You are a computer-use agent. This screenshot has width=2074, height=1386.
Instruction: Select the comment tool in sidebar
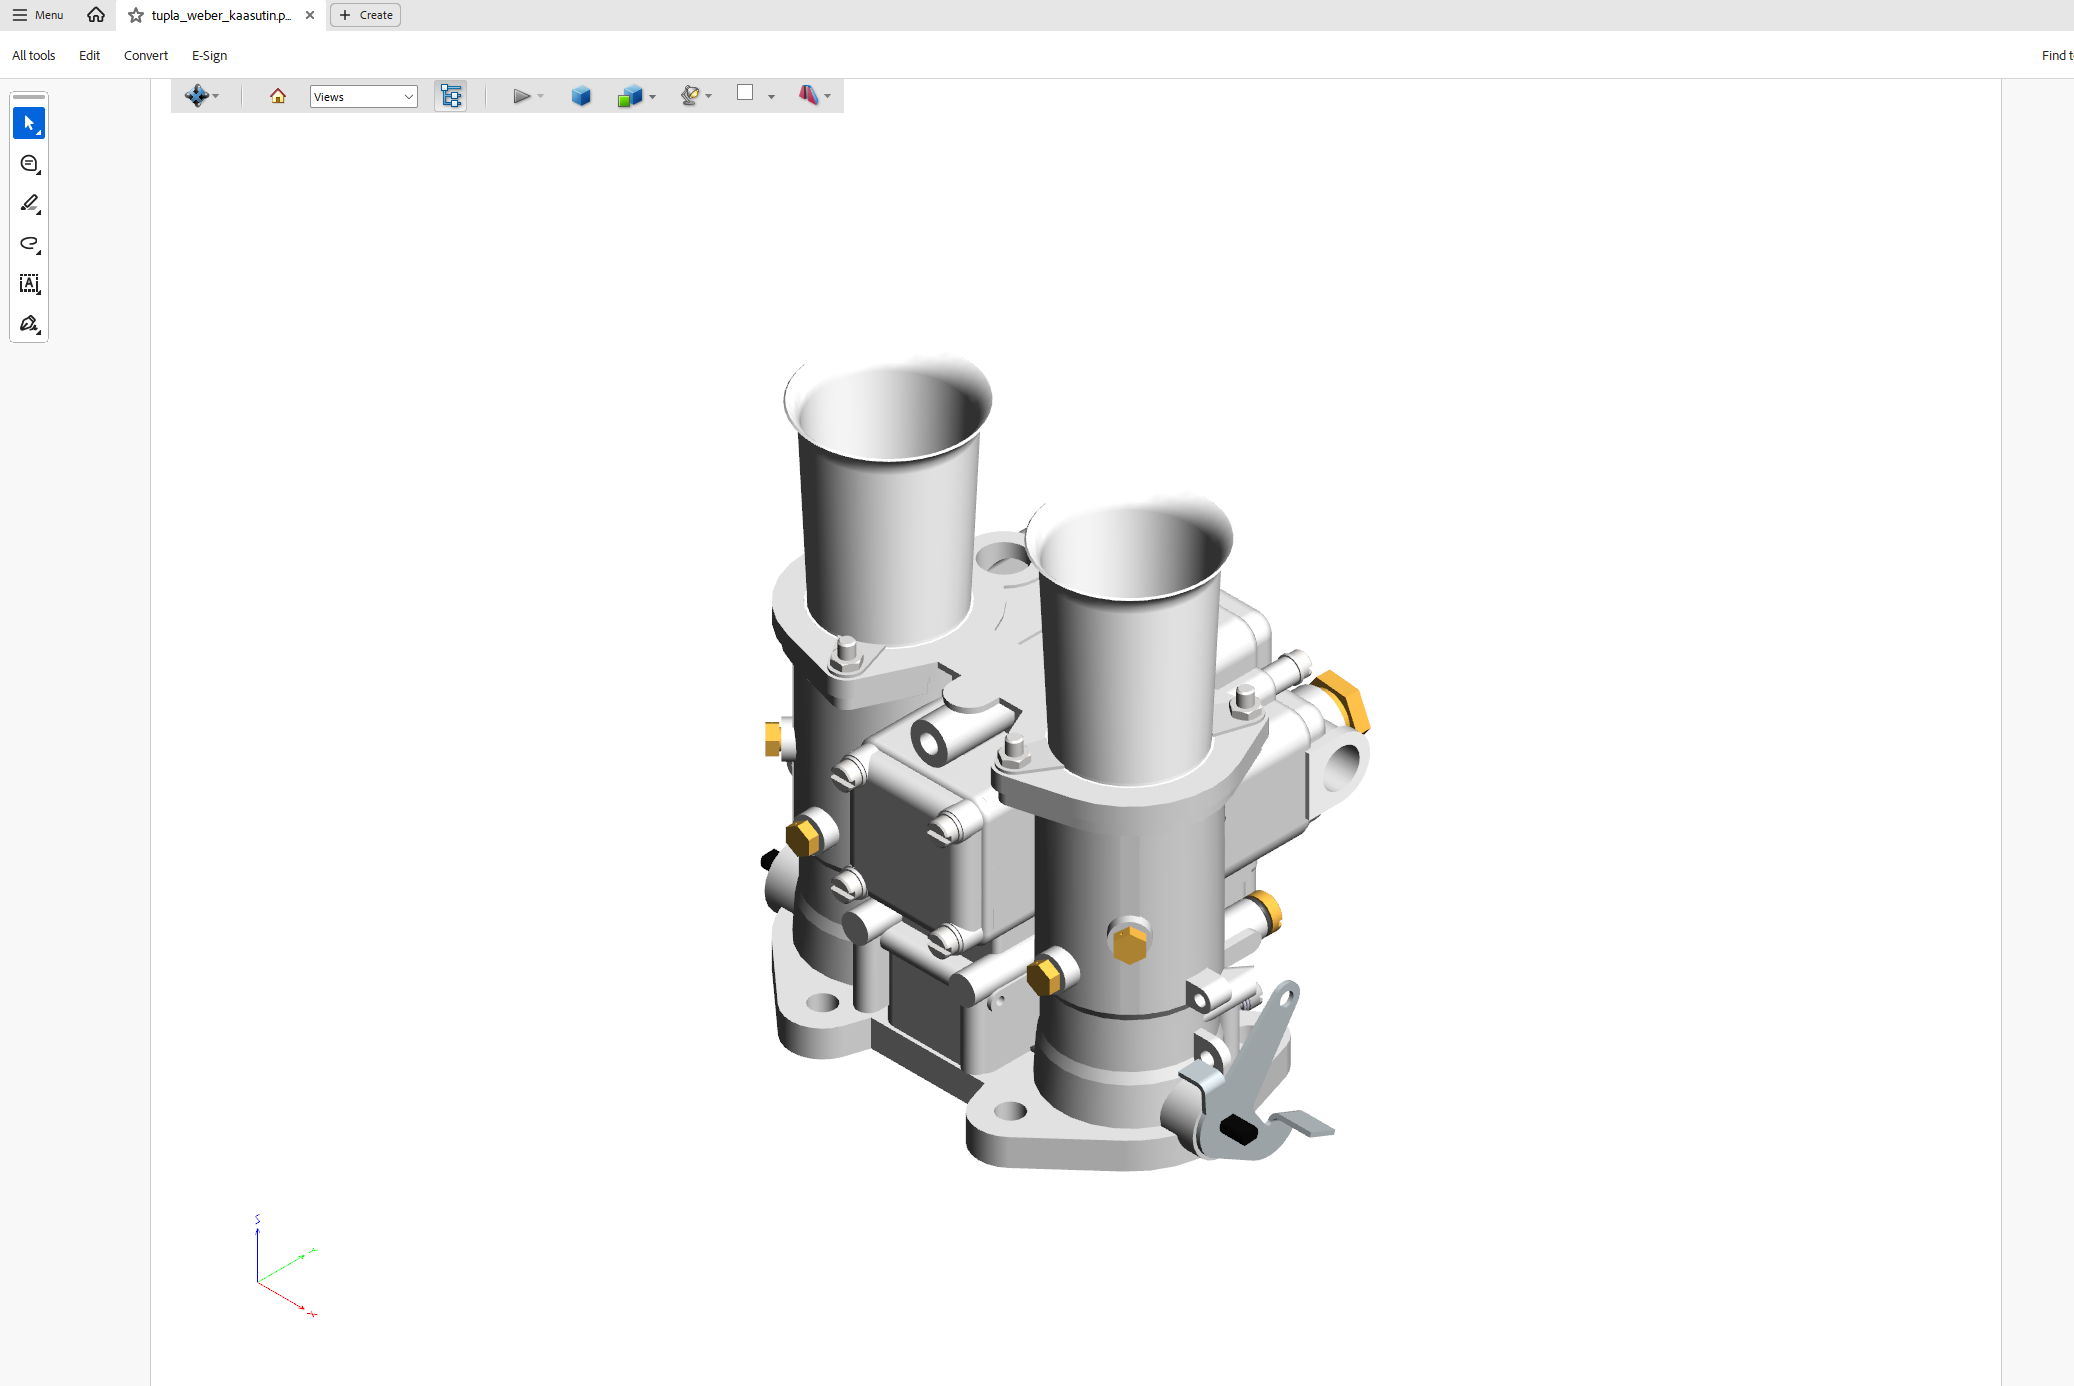[x=29, y=163]
